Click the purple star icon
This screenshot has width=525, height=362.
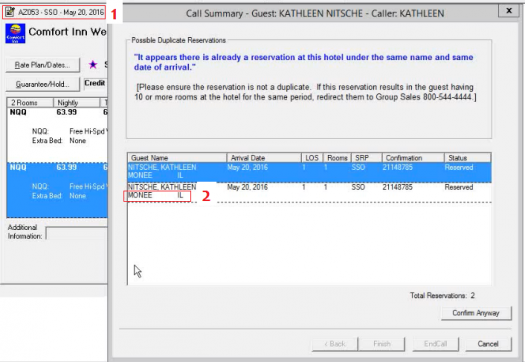point(93,64)
